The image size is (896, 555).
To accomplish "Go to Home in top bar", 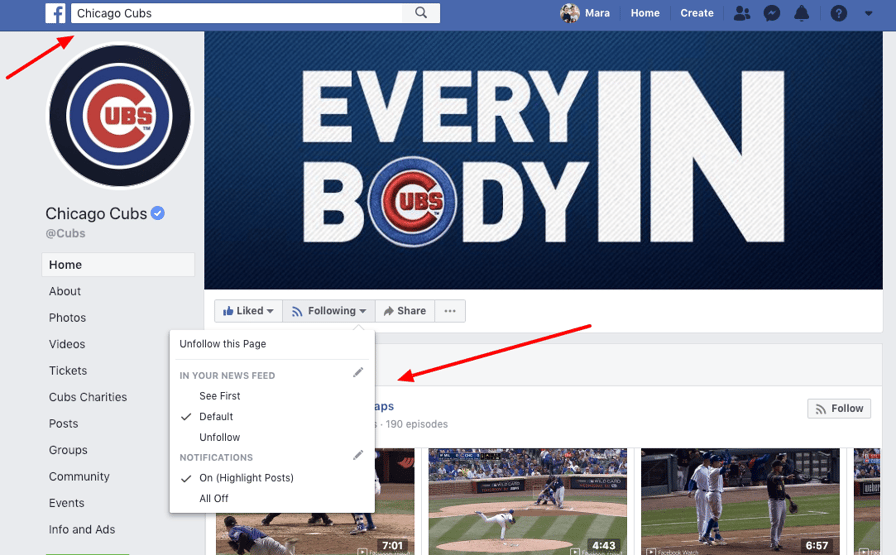I will pos(645,13).
